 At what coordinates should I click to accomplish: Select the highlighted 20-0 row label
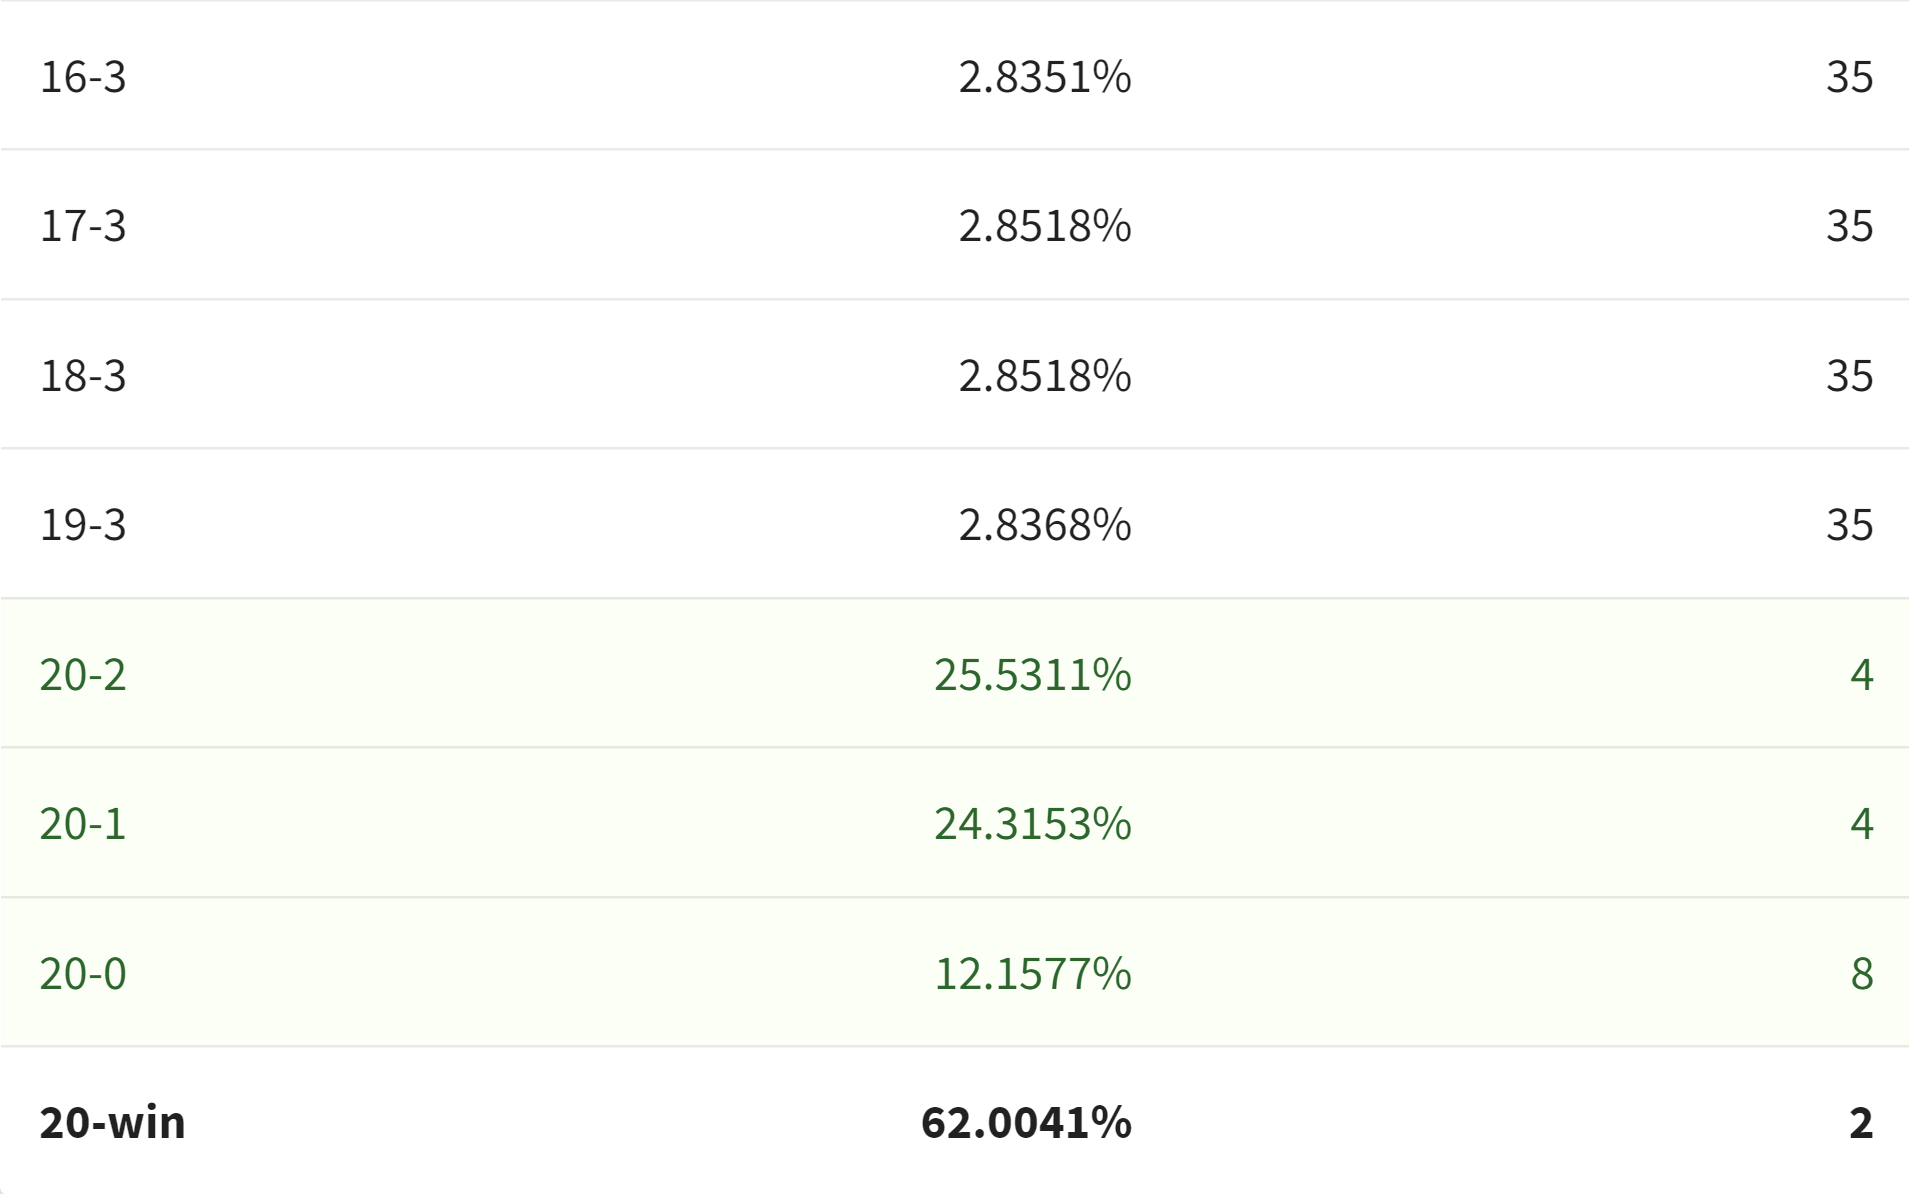click(x=83, y=974)
